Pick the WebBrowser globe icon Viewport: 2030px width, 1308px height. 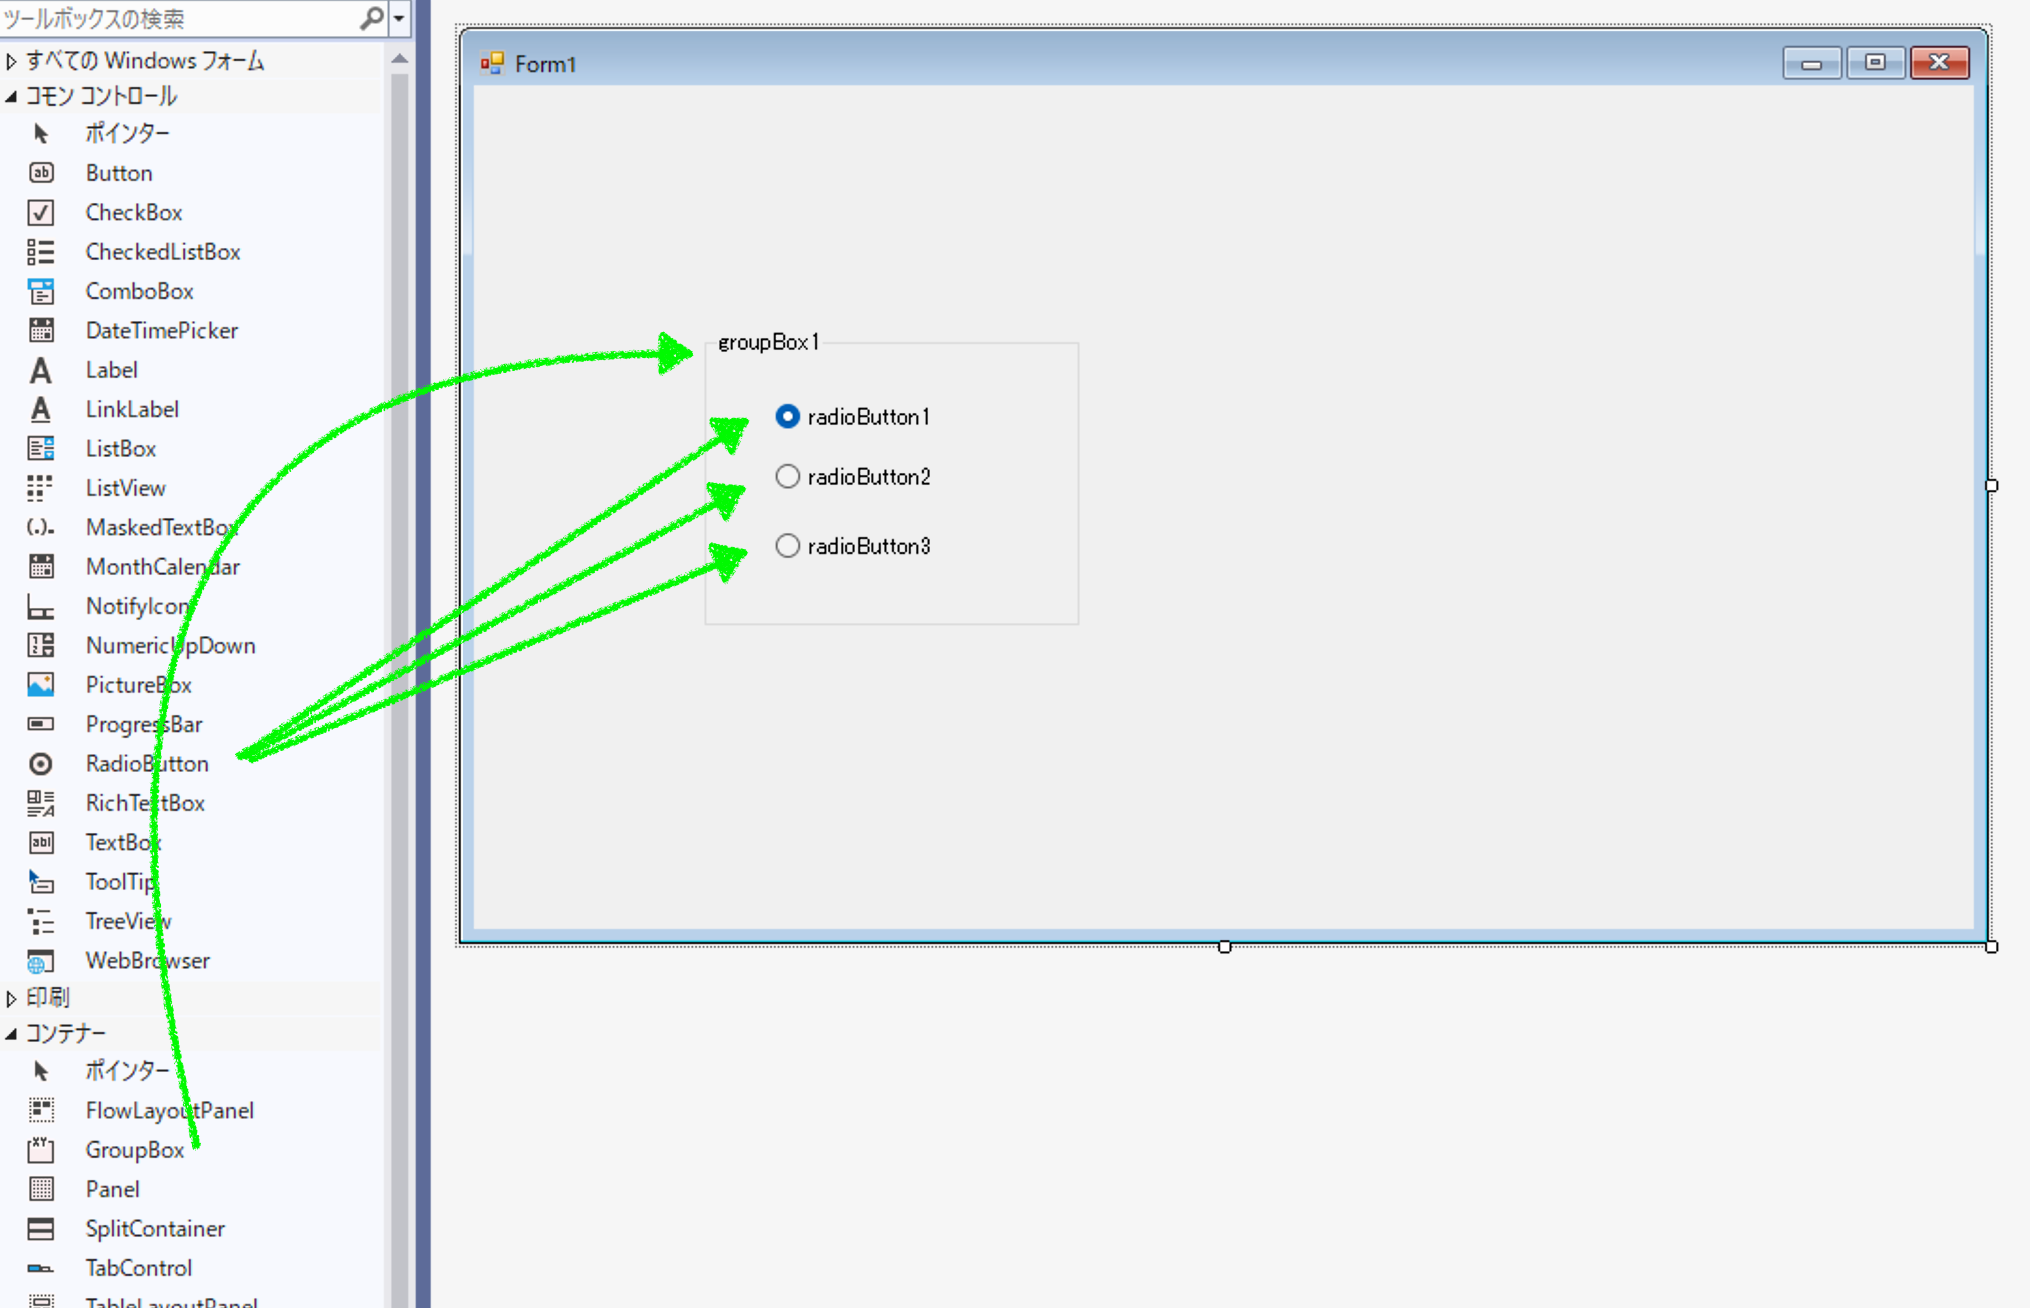41,961
